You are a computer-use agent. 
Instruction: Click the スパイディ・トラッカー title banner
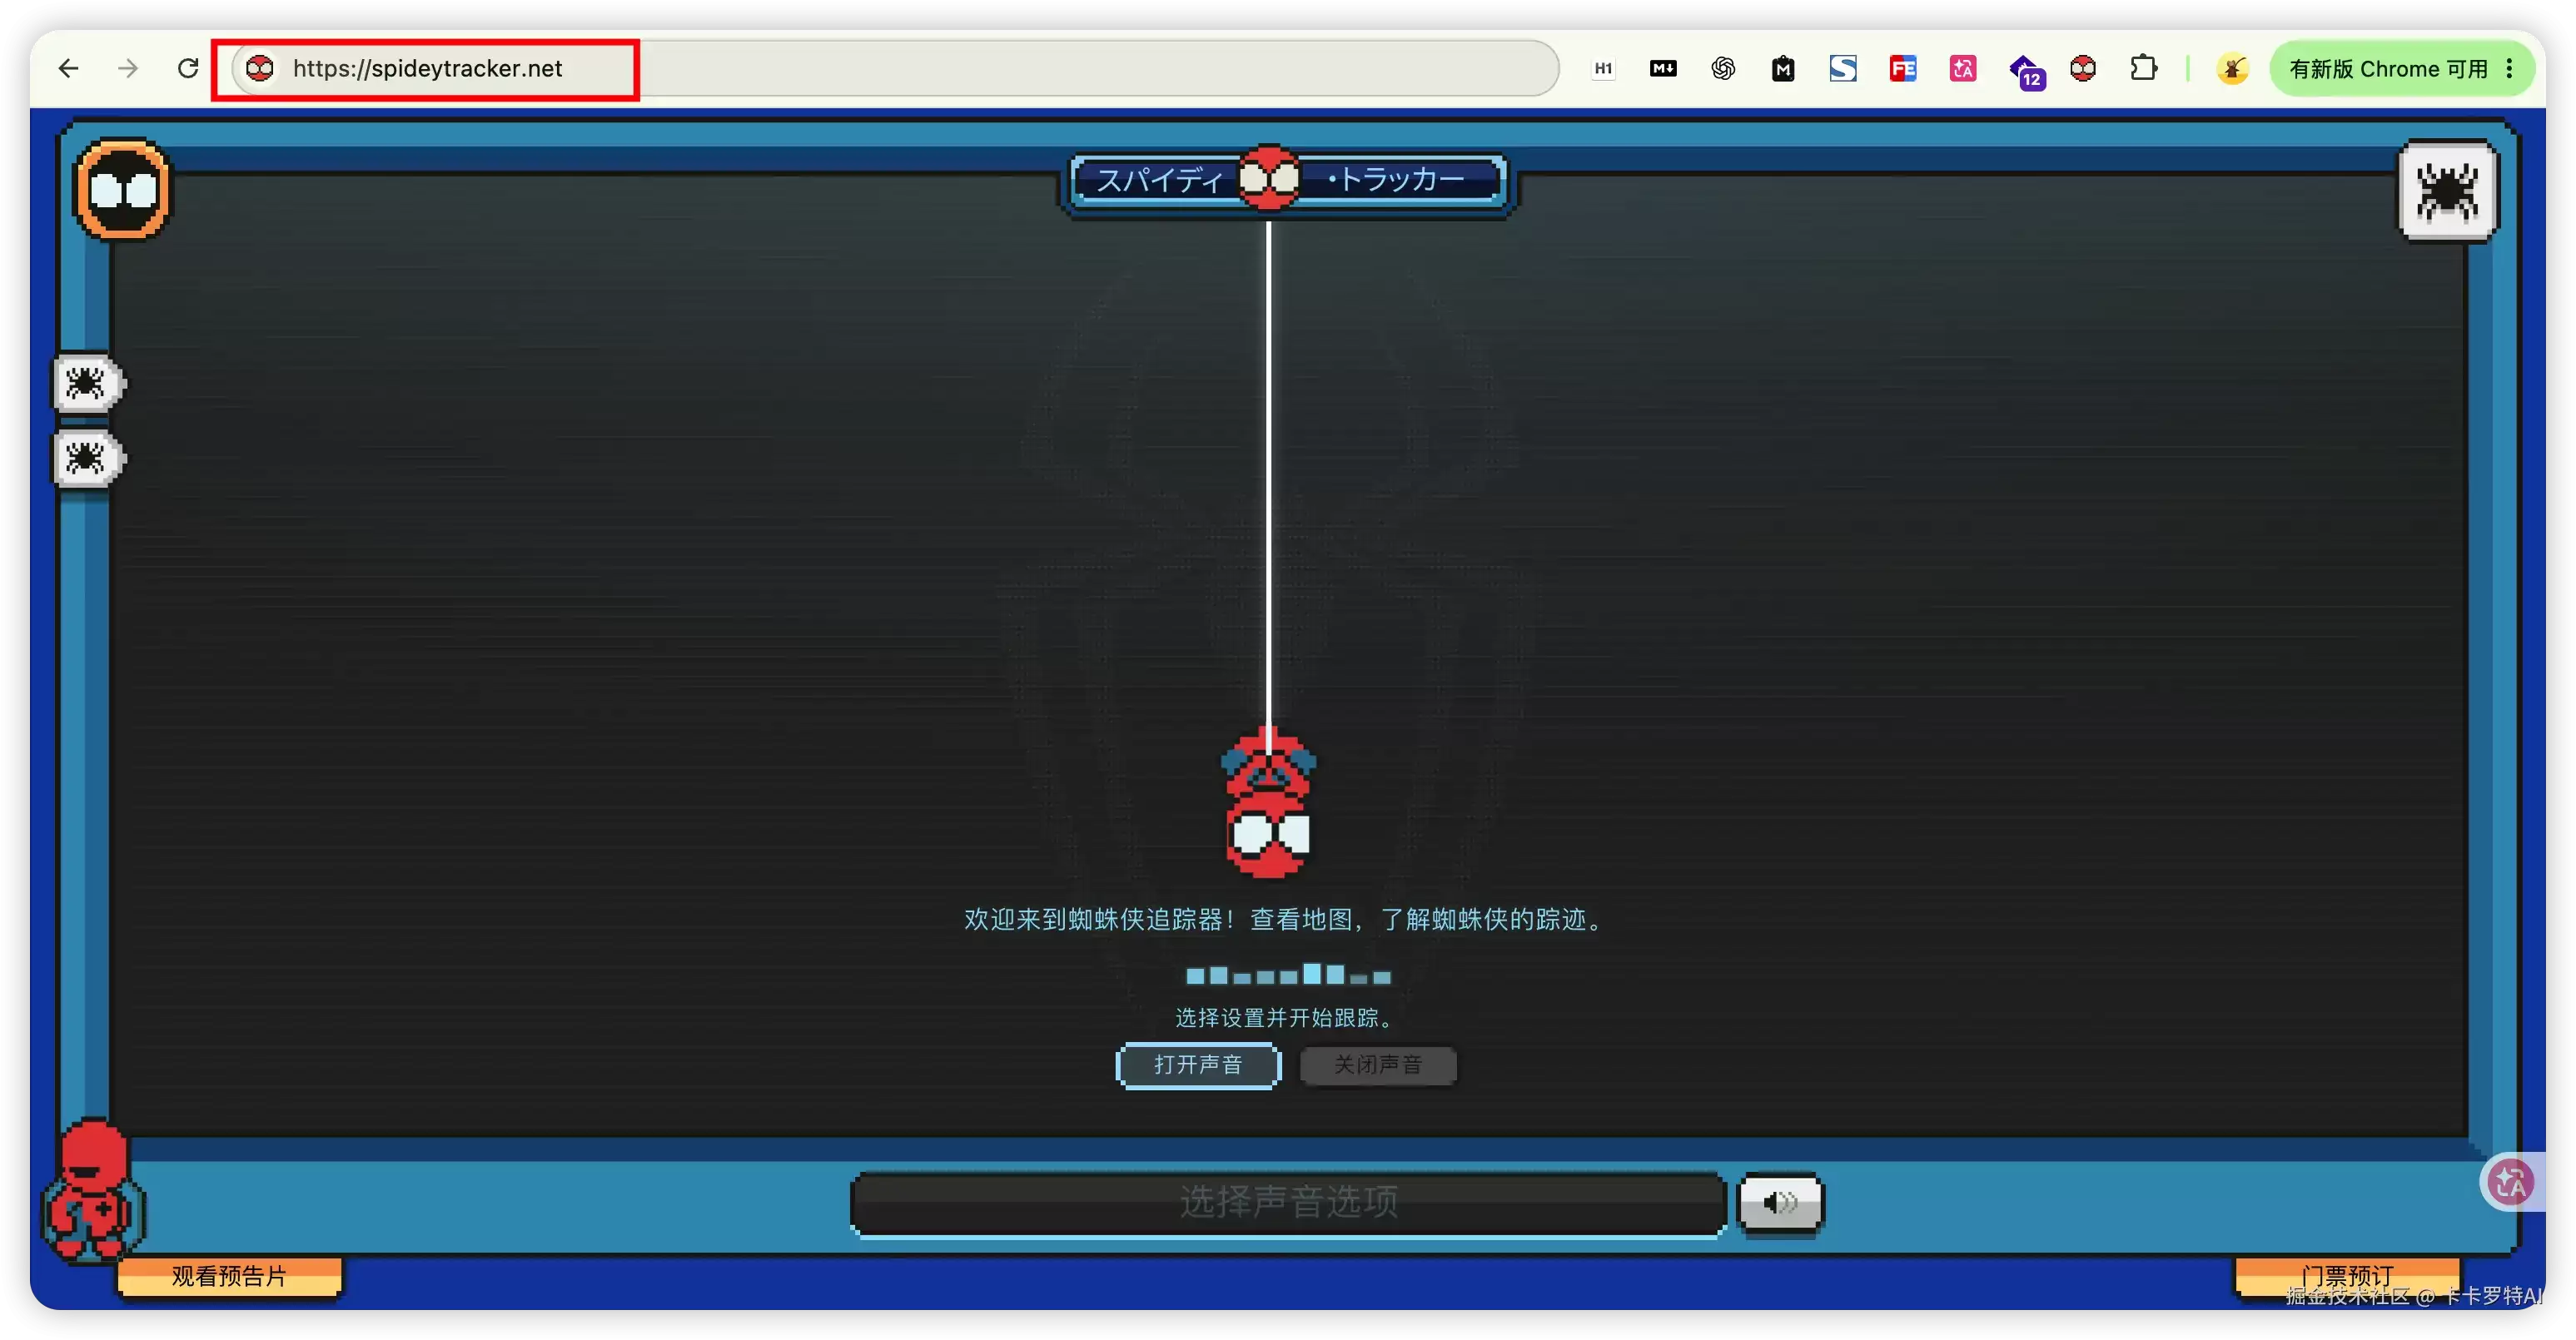point(1287,180)
